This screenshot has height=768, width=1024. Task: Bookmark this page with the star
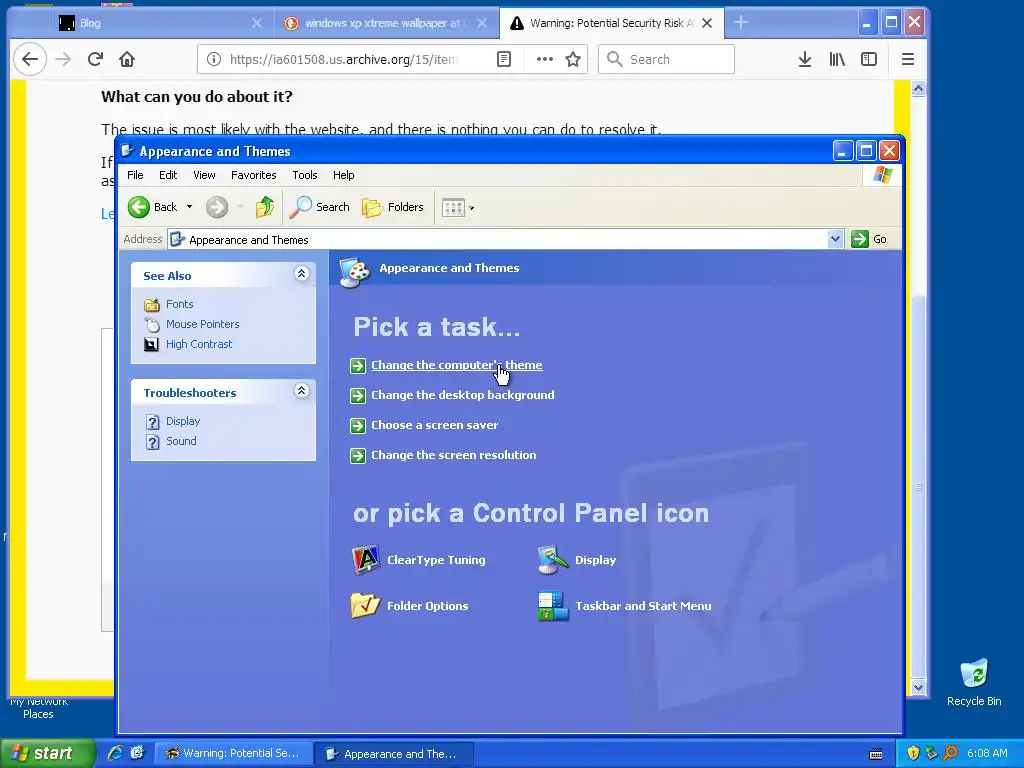[573, 59]
